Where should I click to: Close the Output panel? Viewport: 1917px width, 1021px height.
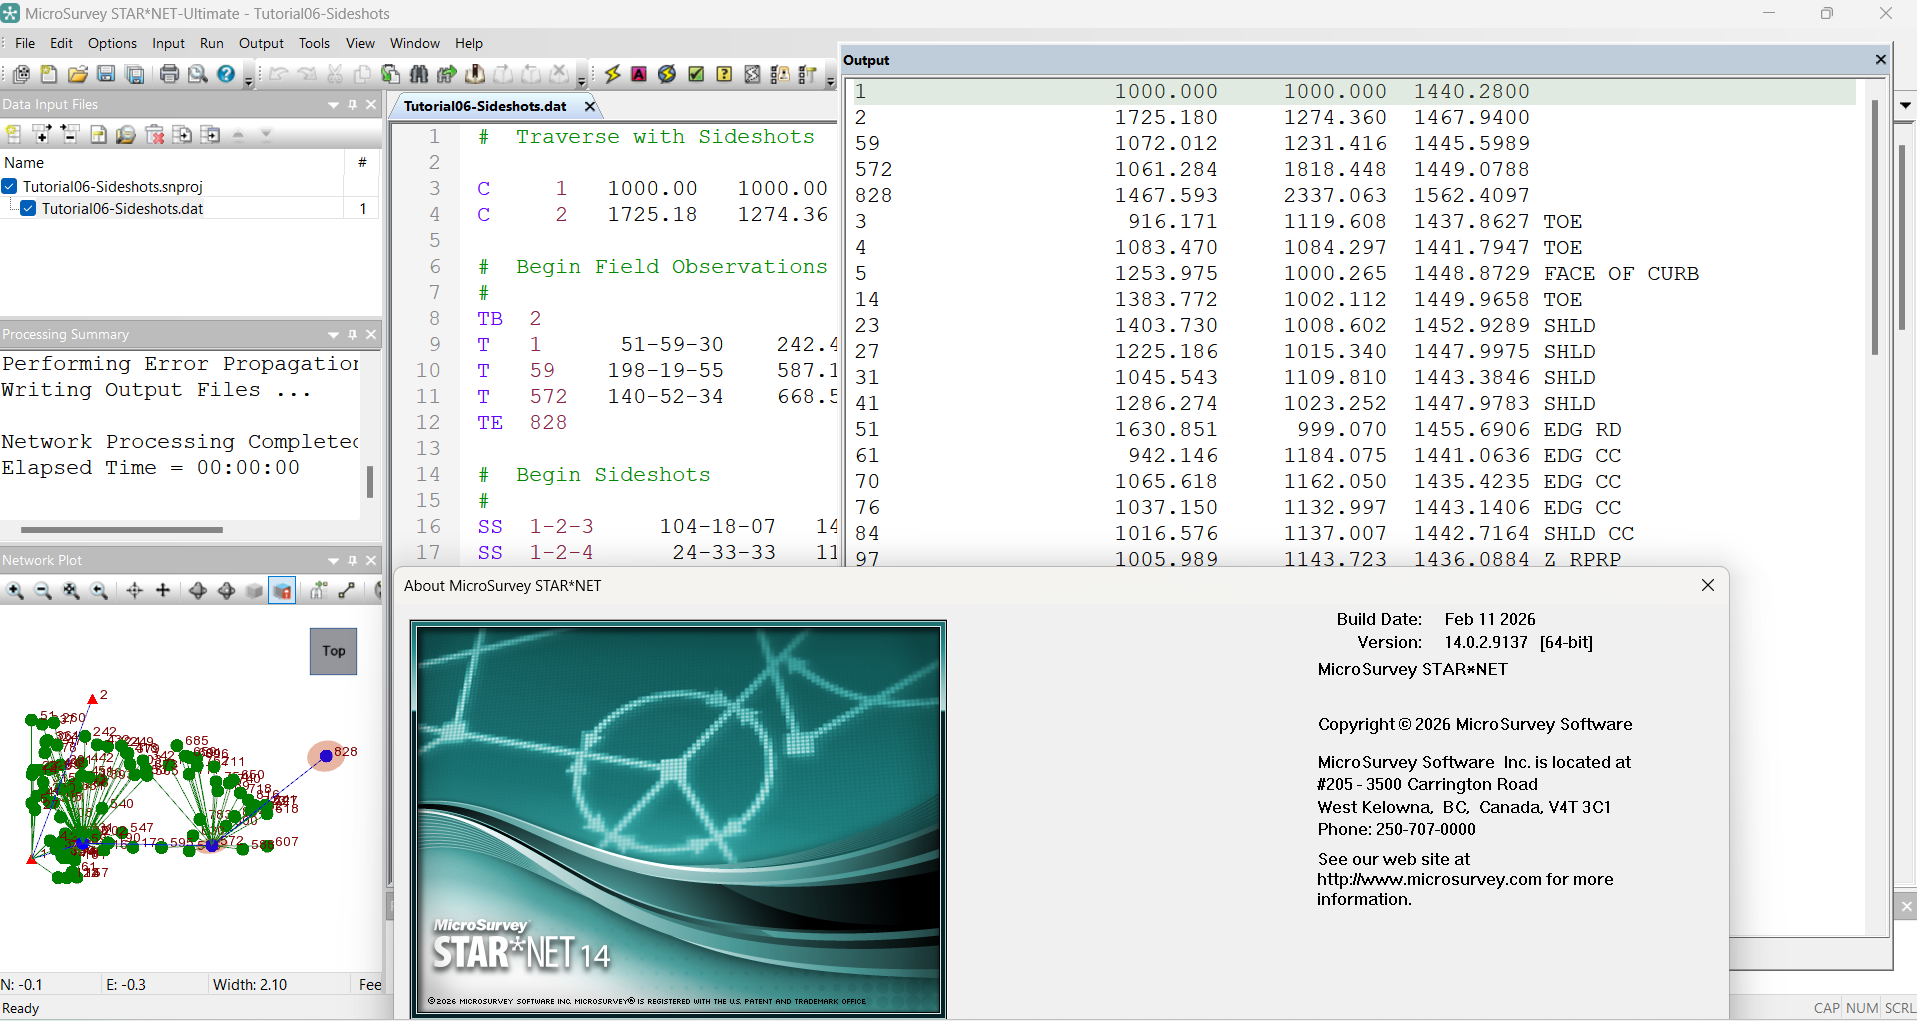coord(1880,60)
